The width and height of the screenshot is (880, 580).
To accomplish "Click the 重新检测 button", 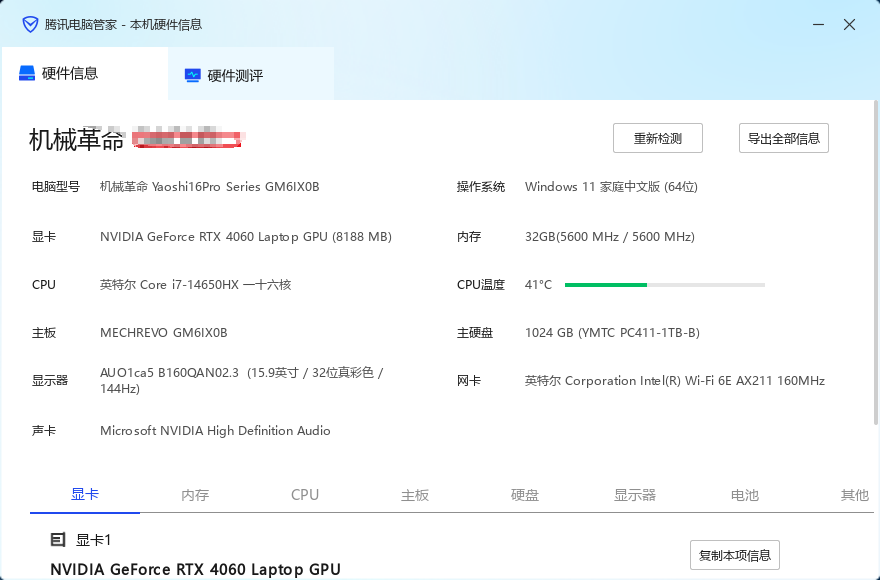I will (x=658, y=138).
